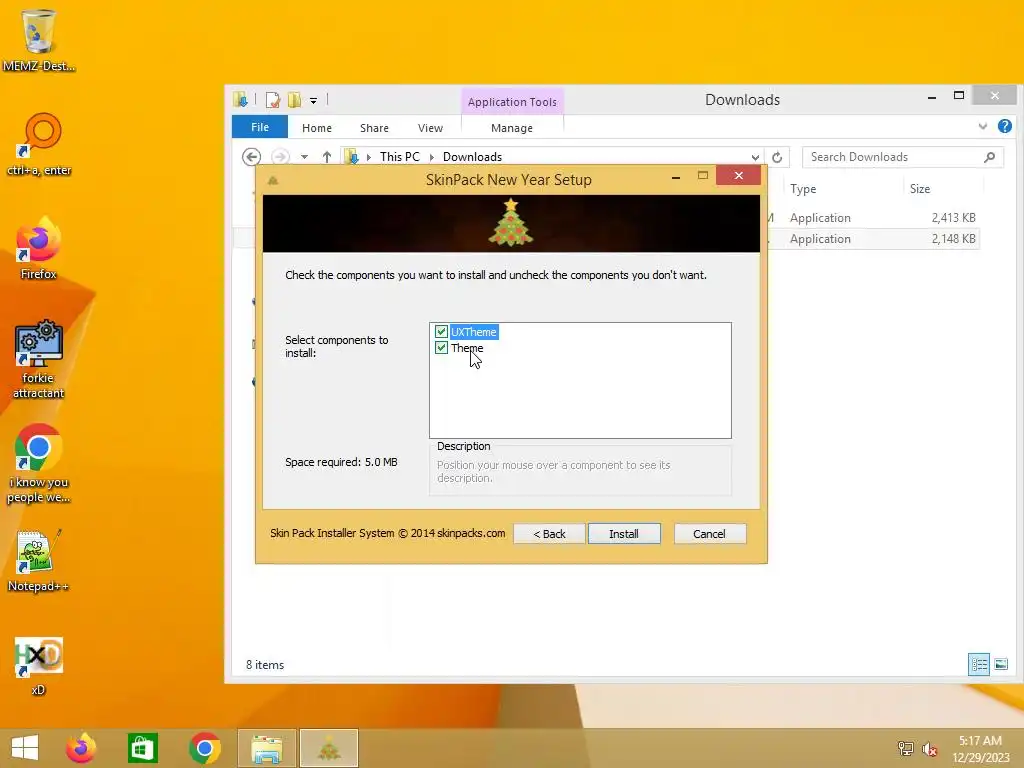Switch to File Explorer taskbar button
This screenshot has width=1024, height=768.
tap(267, 748)
